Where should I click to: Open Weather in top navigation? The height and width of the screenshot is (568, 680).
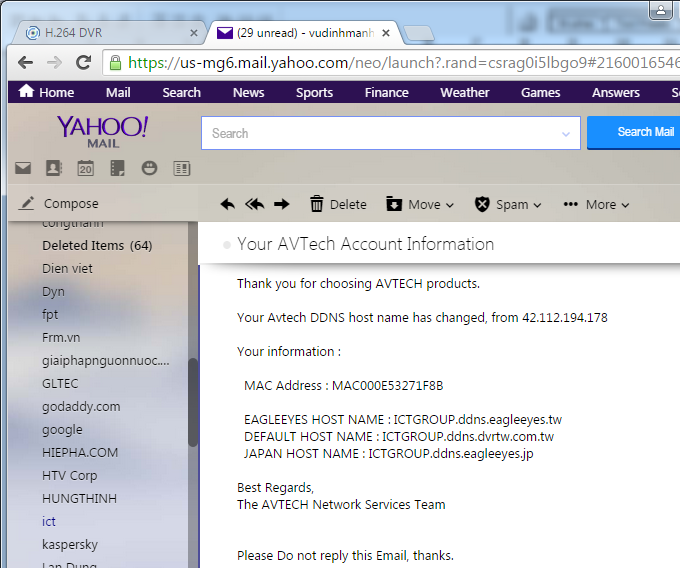[464, 92]
